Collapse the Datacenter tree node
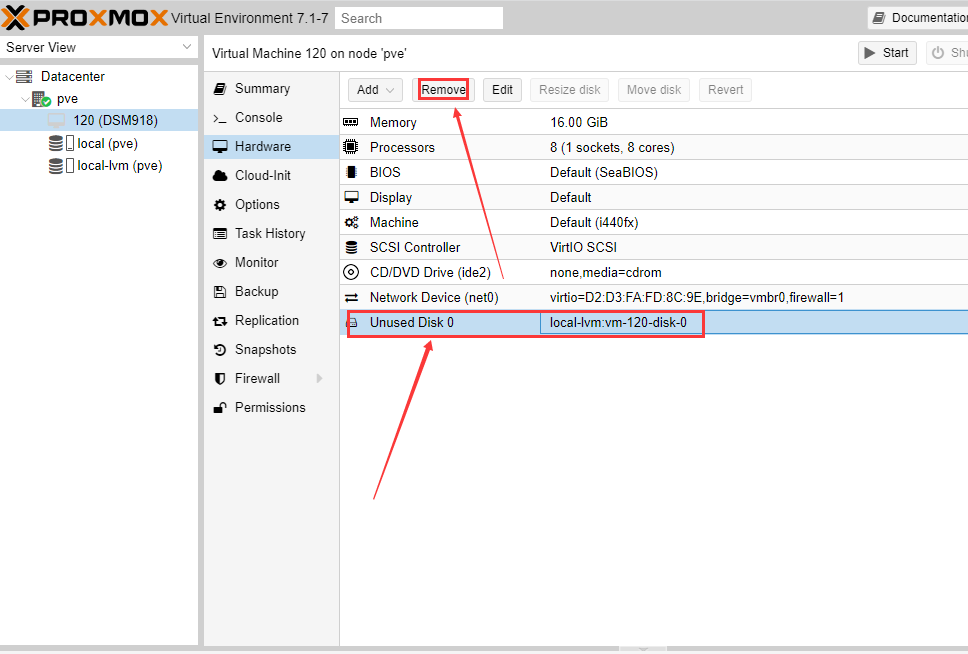Screen dimensions: 968x654 (9, 77)
